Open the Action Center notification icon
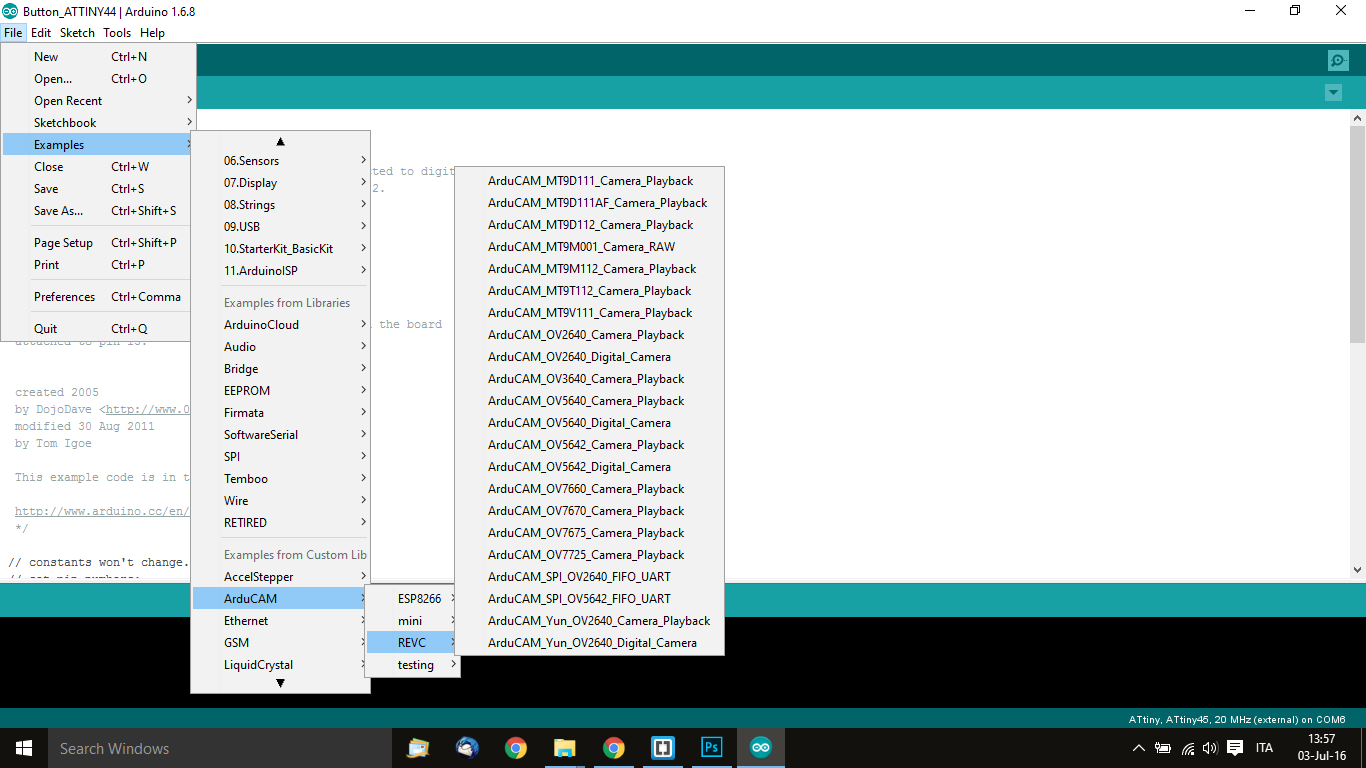This screenshot has height=768, width=1366. pyautogui.click(x=1235, y=748)
